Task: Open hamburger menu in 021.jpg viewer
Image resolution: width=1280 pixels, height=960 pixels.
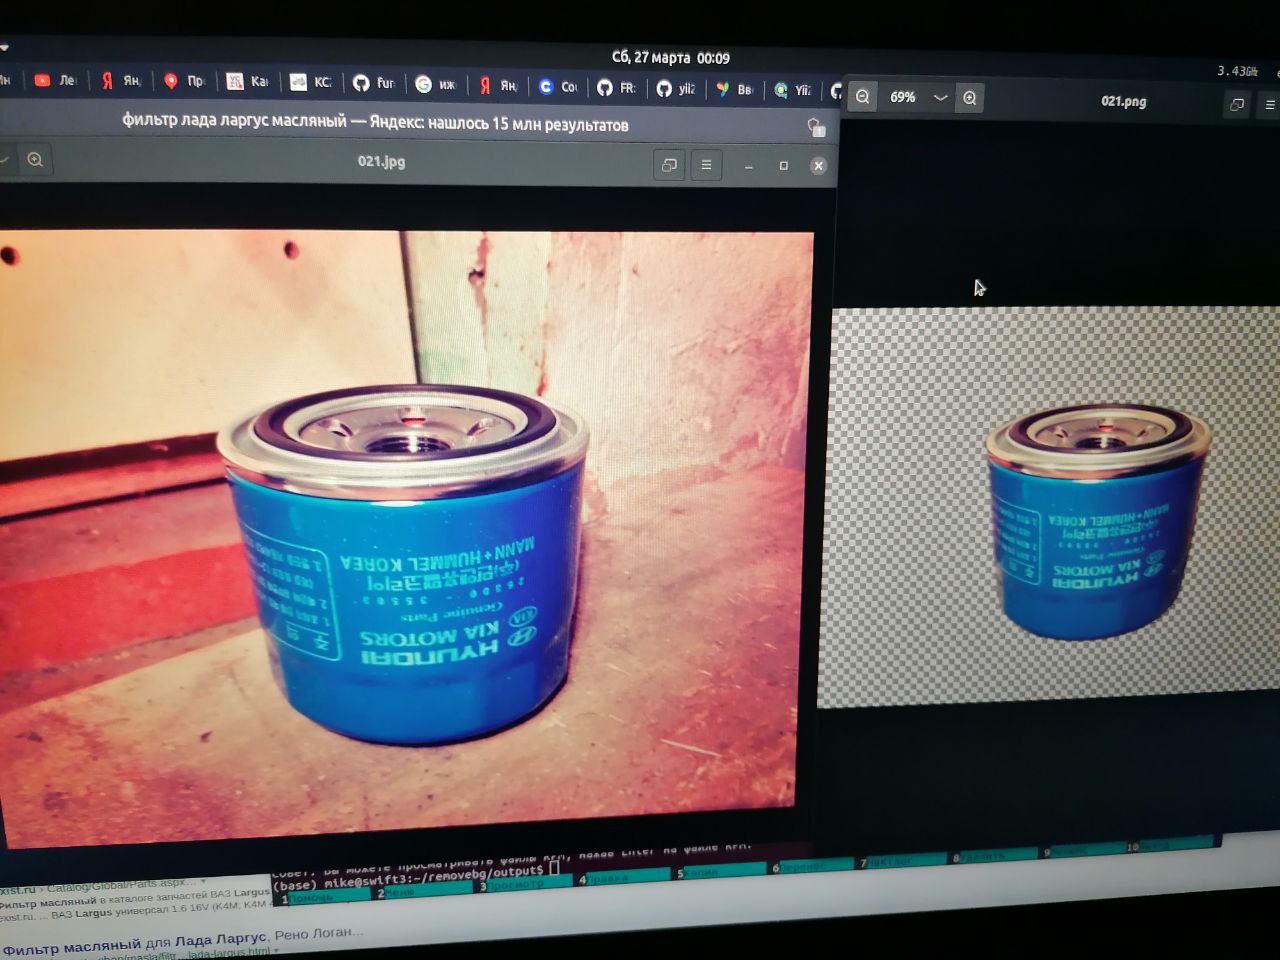Action: [x=706, y=165]
